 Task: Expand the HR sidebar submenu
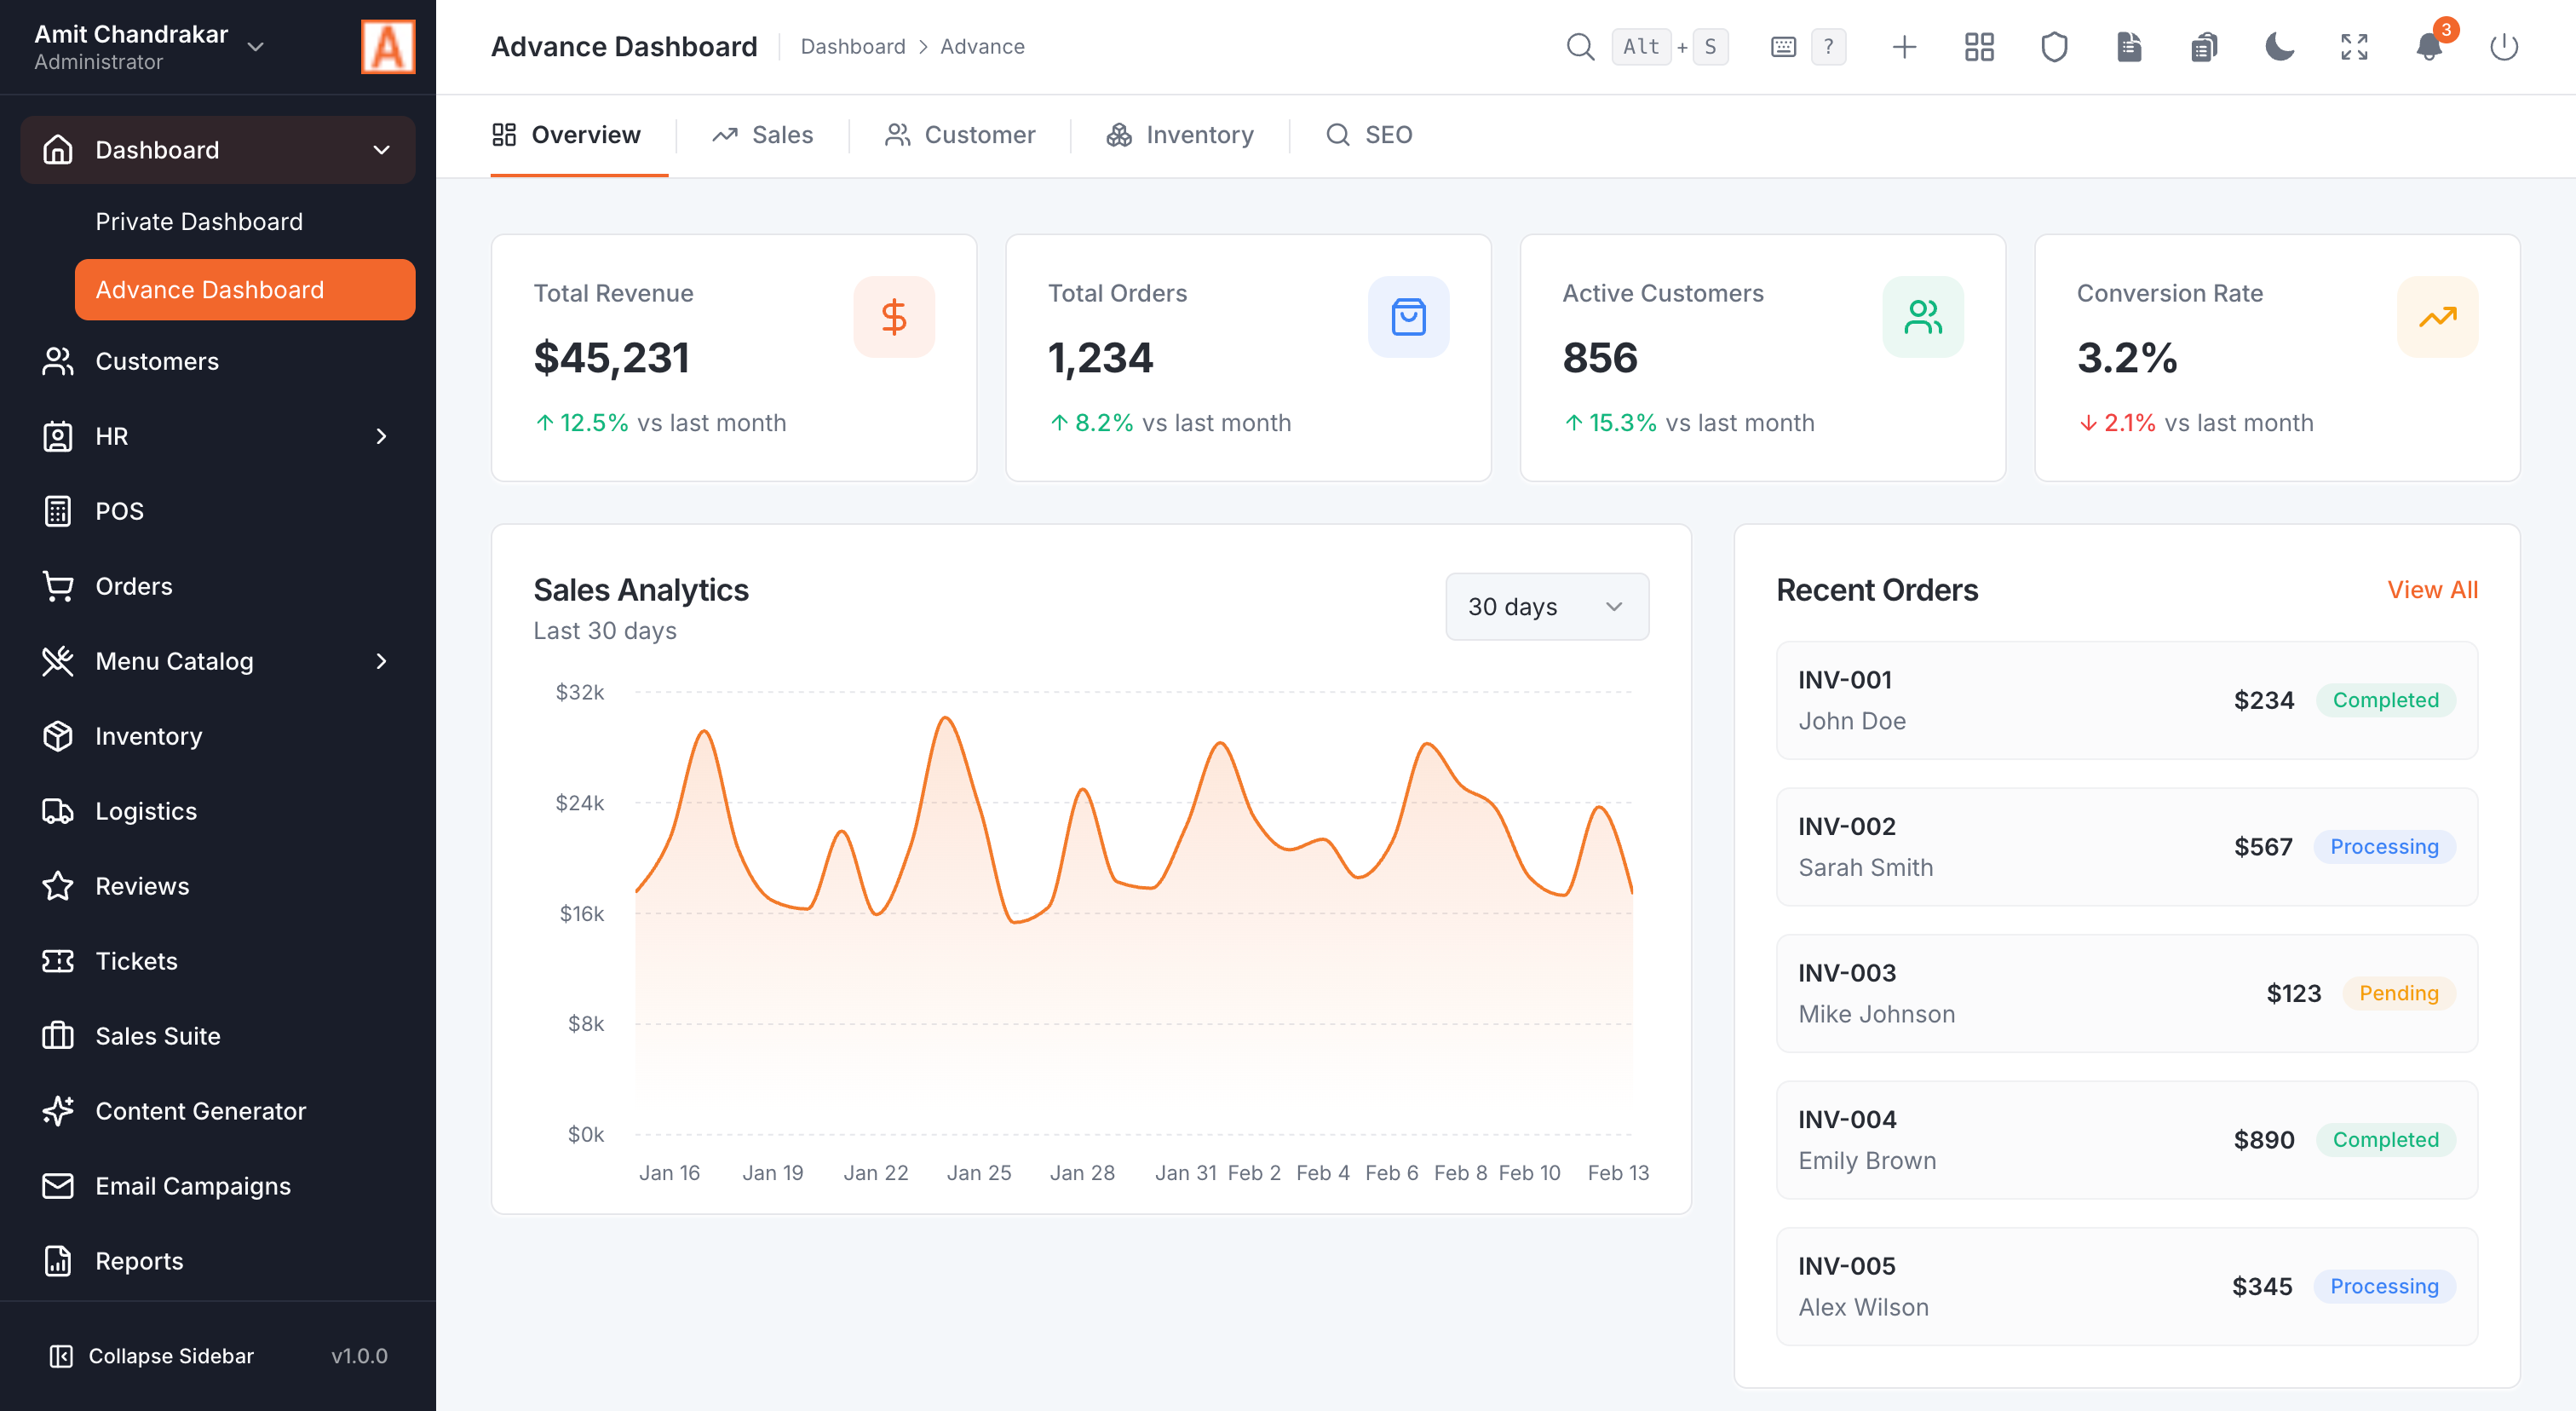click(381, 436)
